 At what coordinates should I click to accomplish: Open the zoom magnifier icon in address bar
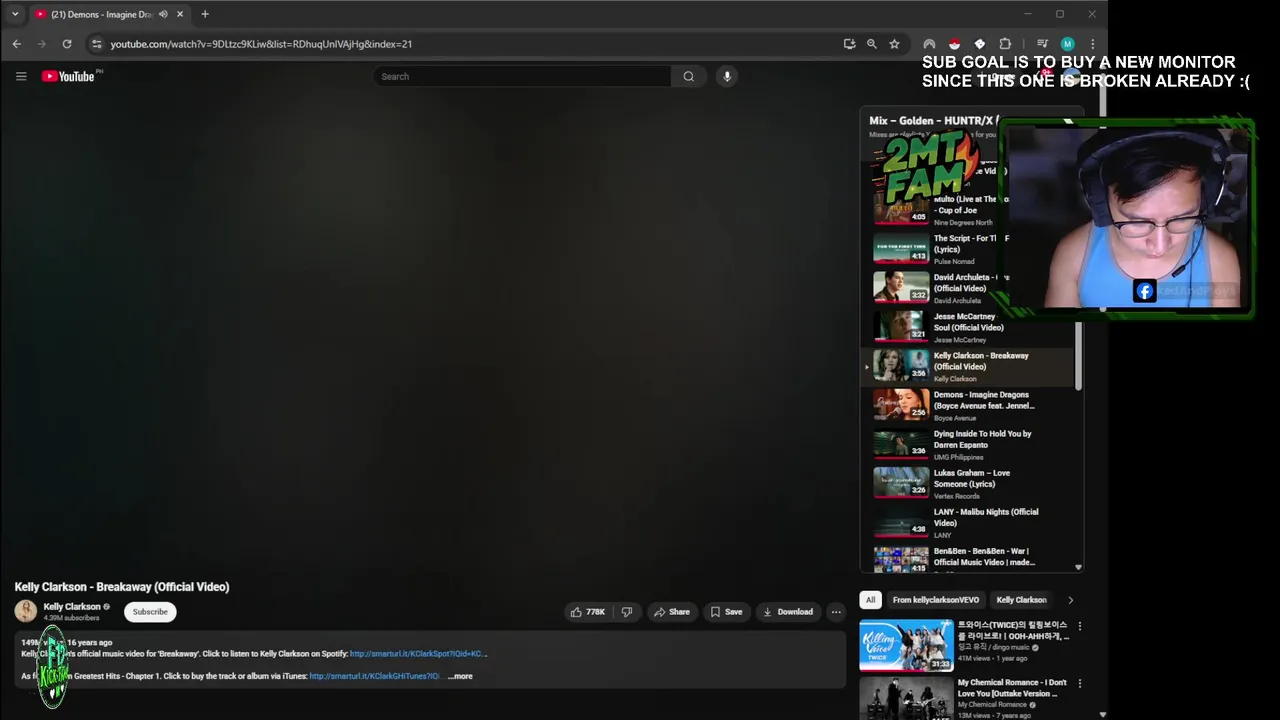[872, 44]
